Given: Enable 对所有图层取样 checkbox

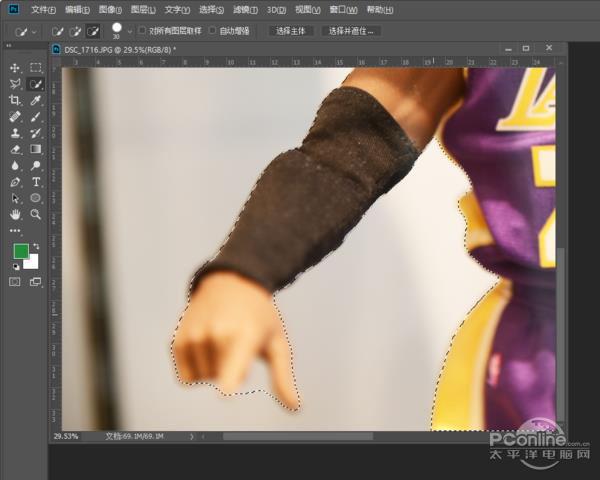Looking at the screenshot, I should click(x=142, y=31).
